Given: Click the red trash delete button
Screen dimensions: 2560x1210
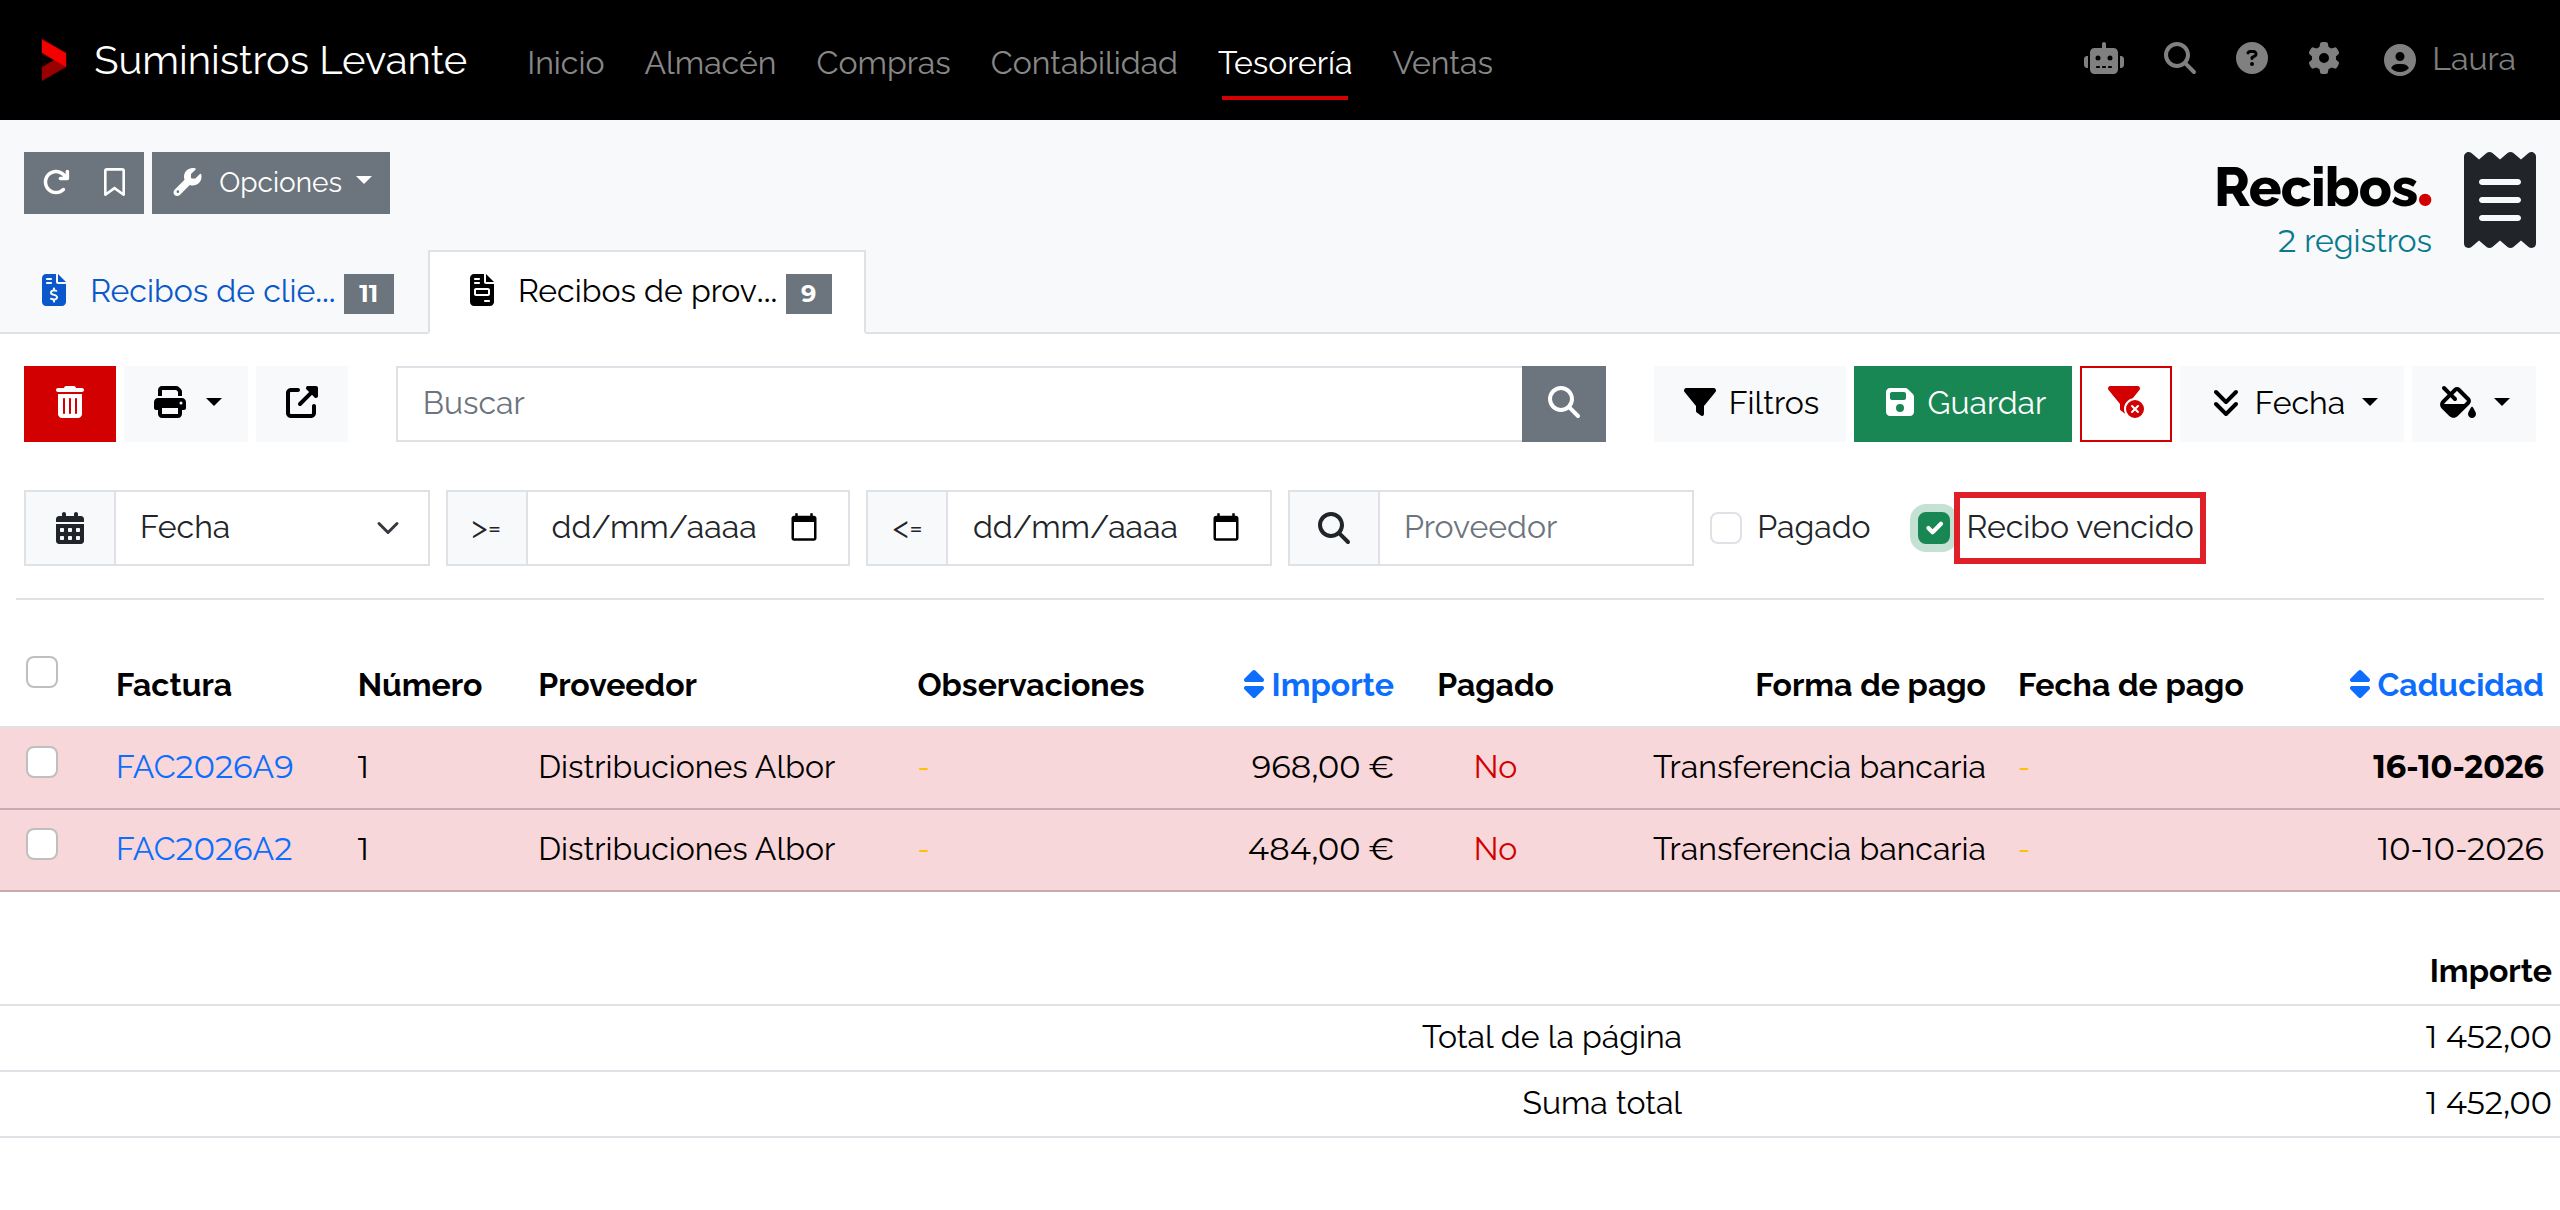Looking at the screenshot, I should tap(70, 403).
